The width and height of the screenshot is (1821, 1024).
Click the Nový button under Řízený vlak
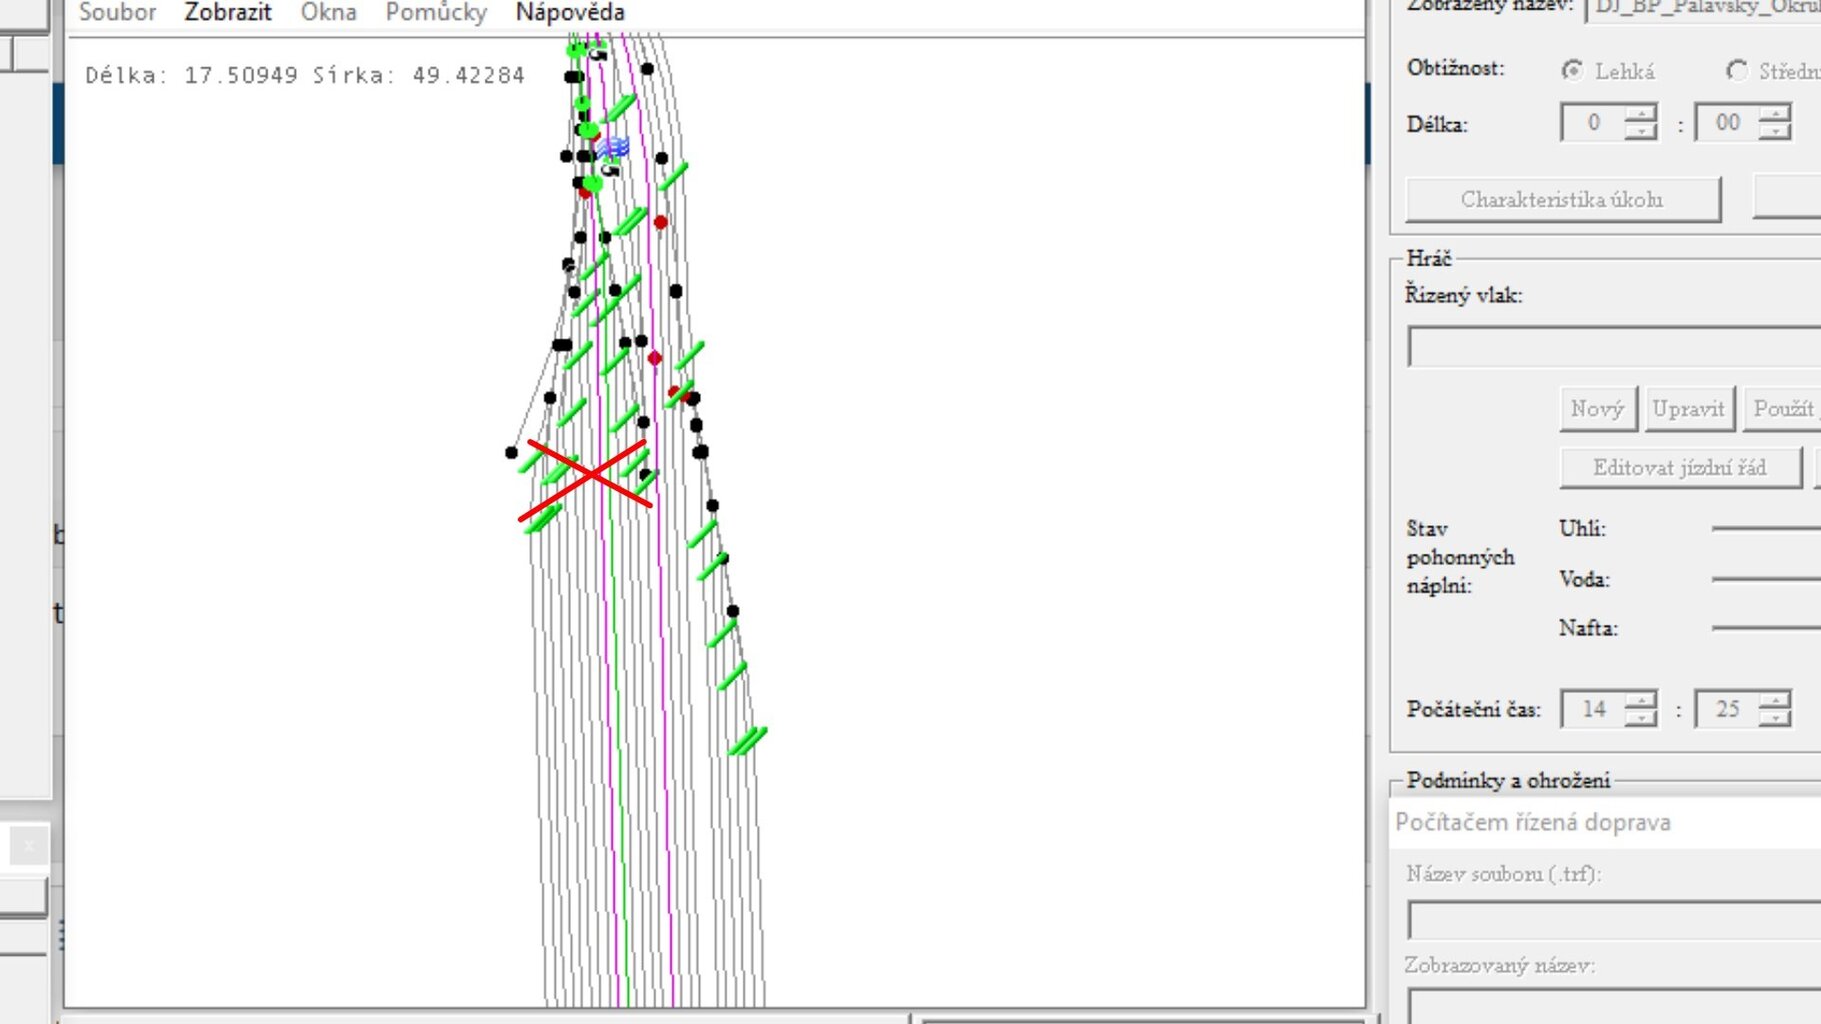(x=1597, y=409)
